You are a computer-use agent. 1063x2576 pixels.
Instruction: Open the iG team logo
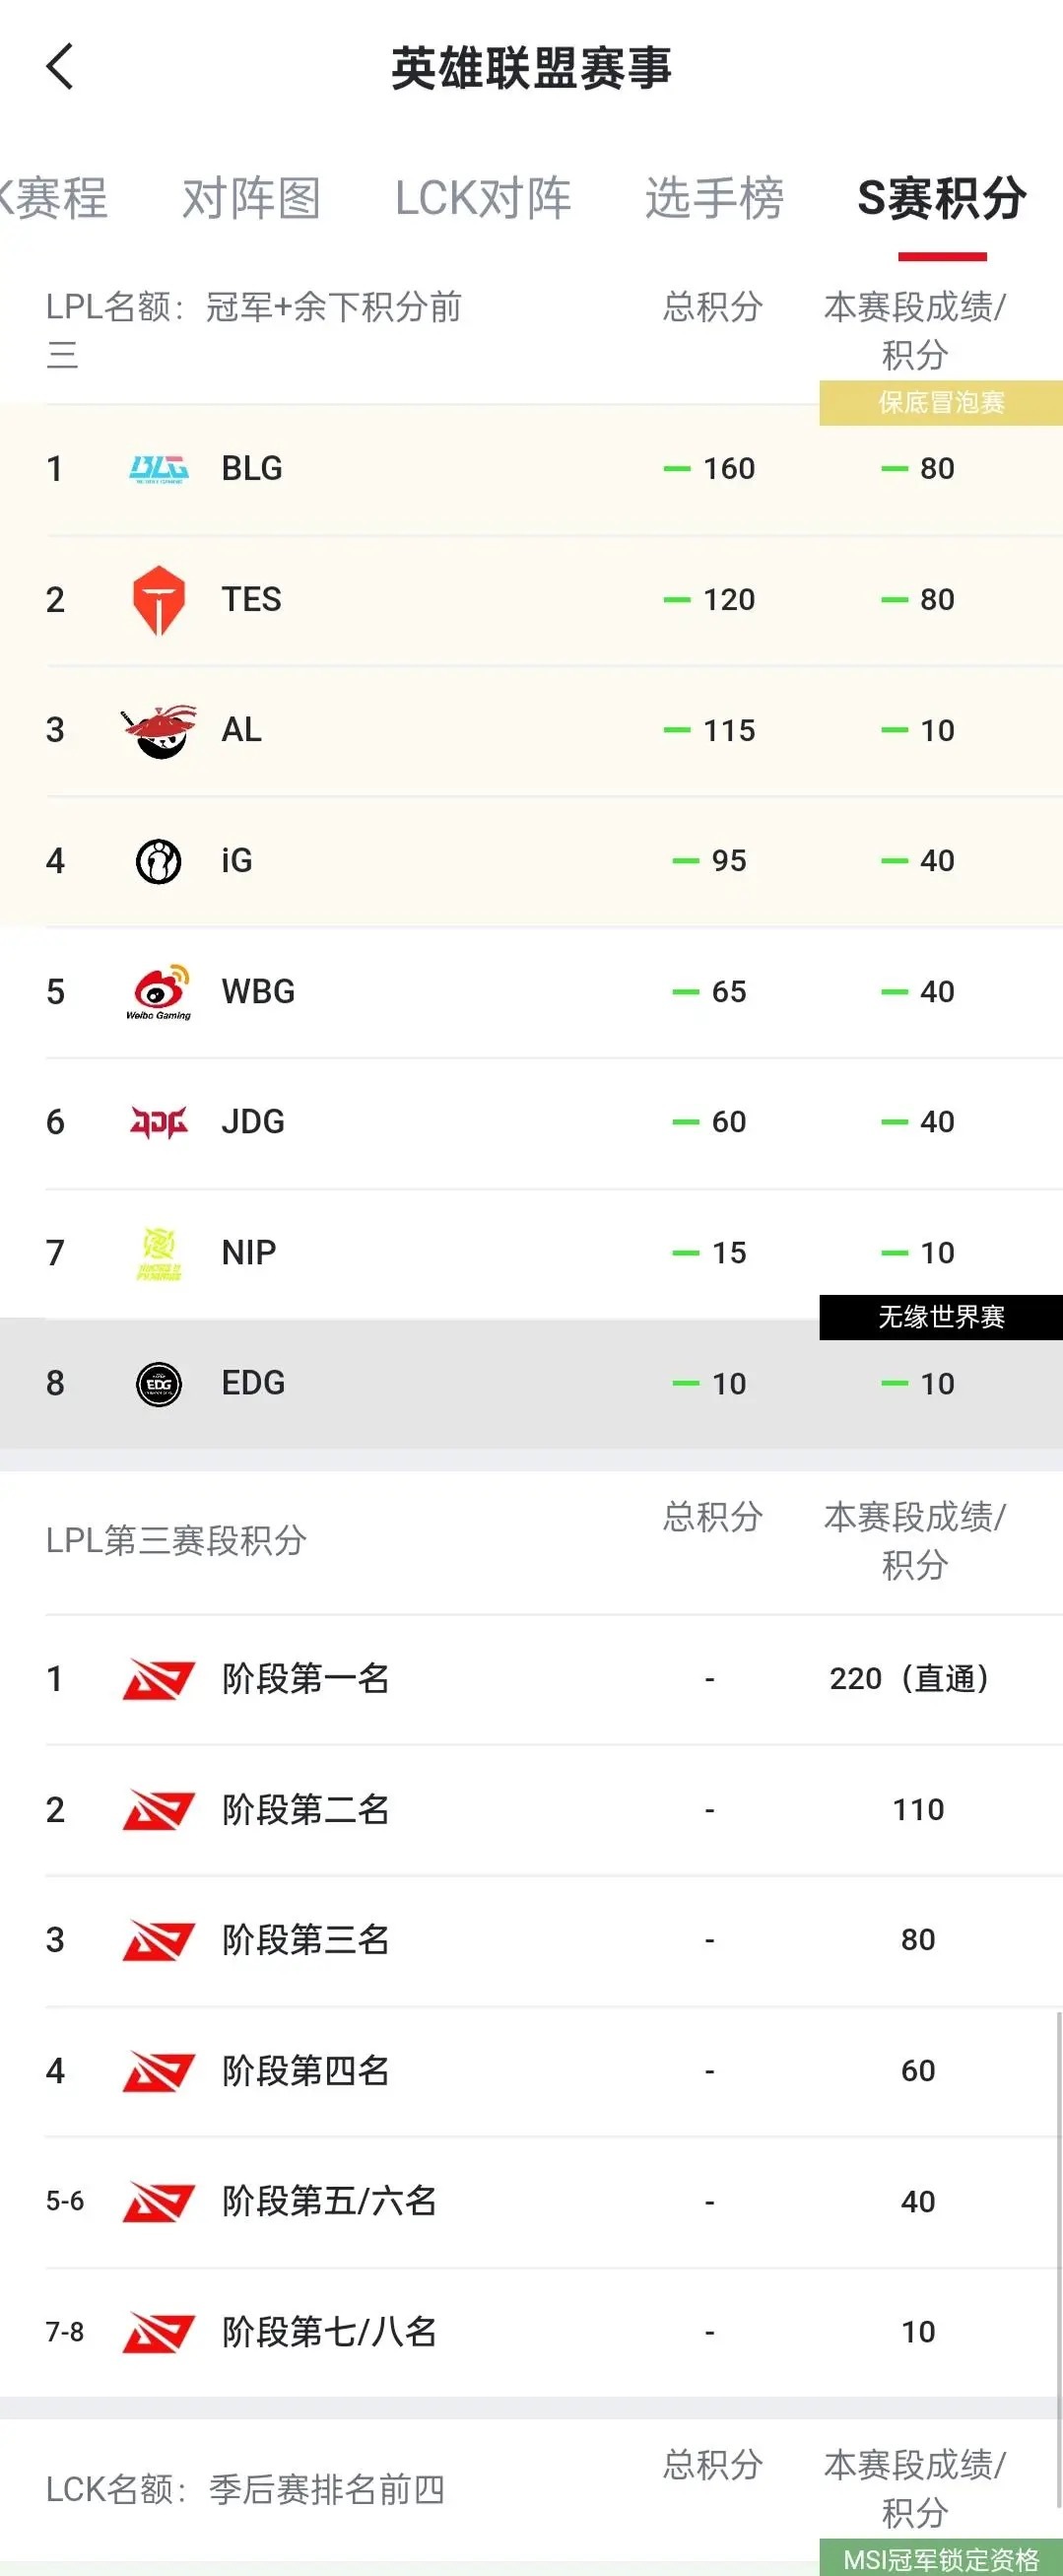tap(158, 861)
